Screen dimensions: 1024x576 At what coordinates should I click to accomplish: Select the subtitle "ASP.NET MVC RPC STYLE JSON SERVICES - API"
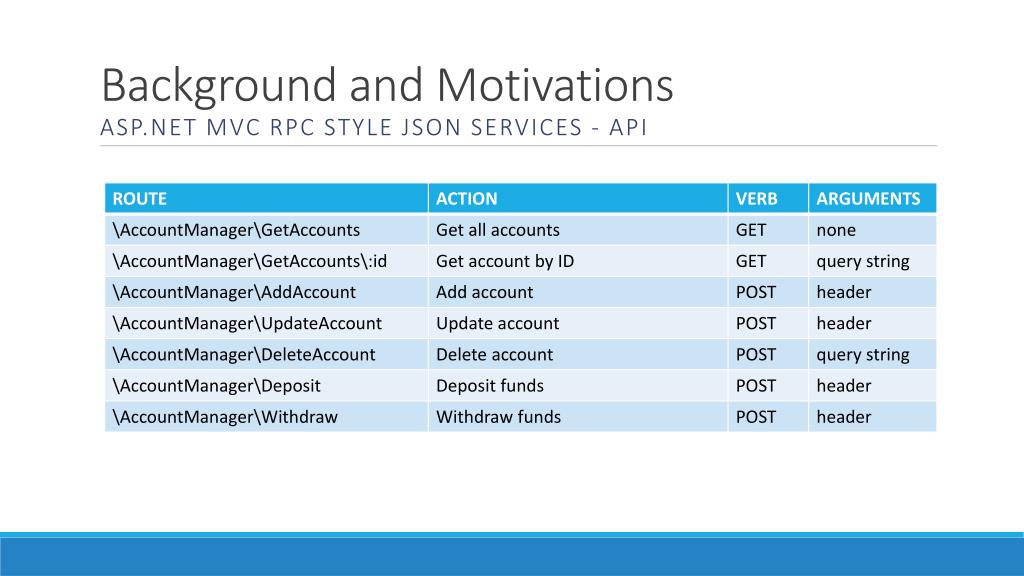click(x=374, y=127)
